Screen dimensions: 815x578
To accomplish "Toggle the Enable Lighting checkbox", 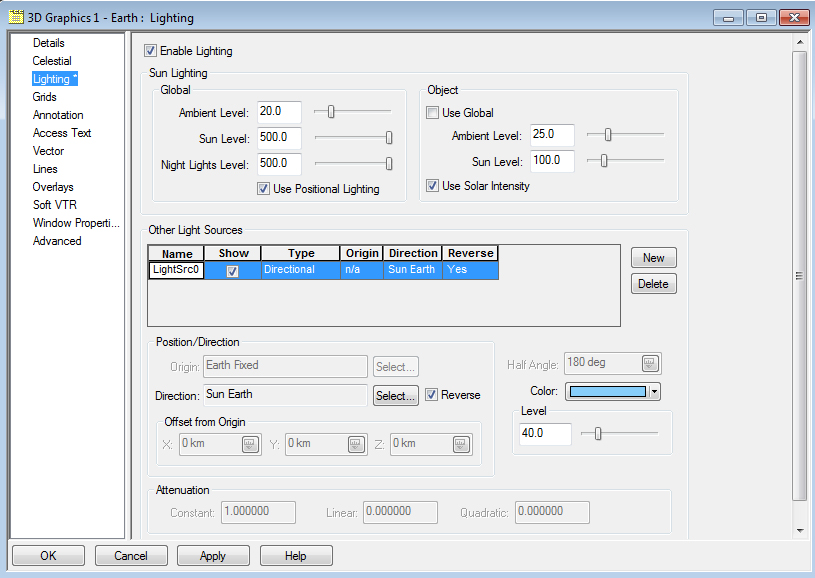I will click(x=151, y=51).
